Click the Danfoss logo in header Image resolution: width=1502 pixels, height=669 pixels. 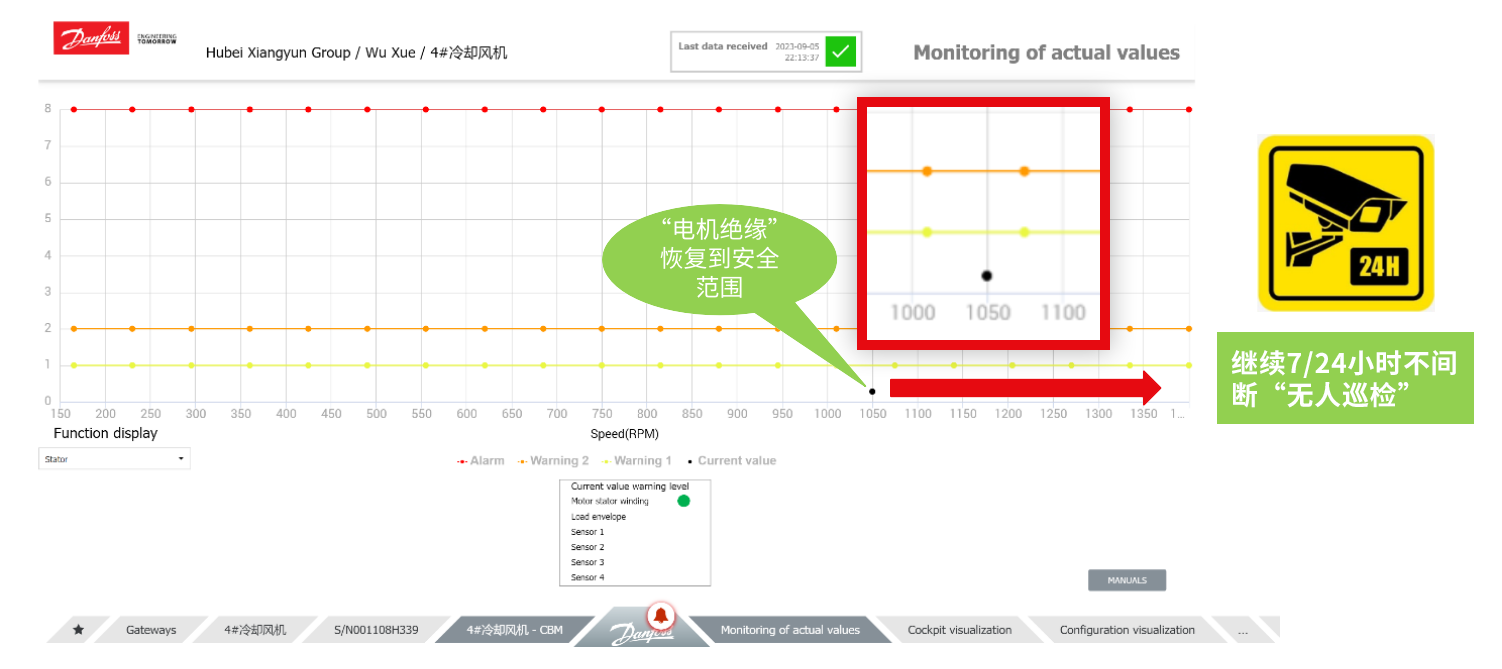point(91,39)
